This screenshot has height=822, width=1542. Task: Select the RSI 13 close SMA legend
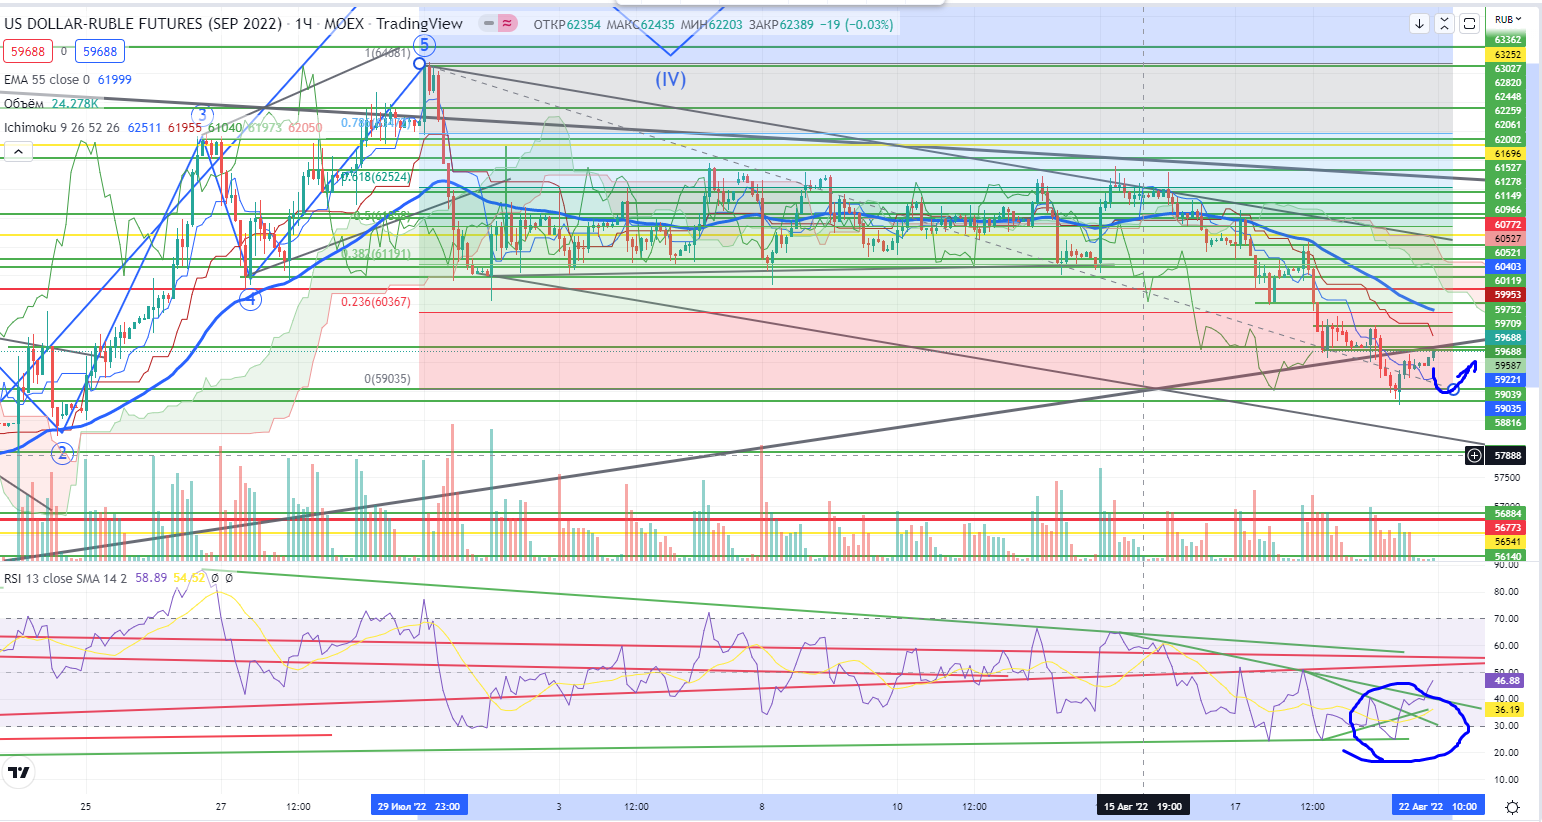(64, 578)
